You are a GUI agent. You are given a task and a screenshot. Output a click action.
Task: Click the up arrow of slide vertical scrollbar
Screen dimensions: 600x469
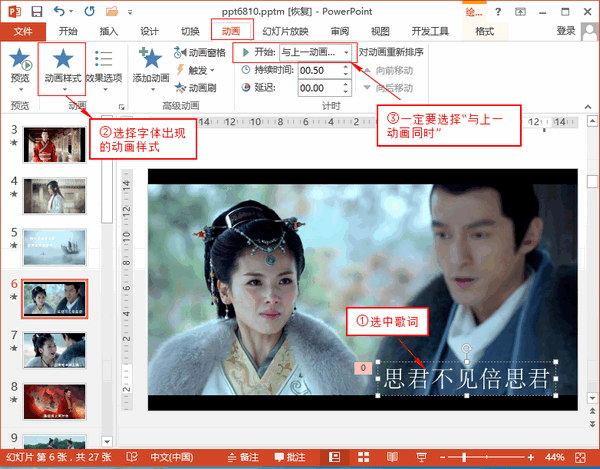[592, 121]
